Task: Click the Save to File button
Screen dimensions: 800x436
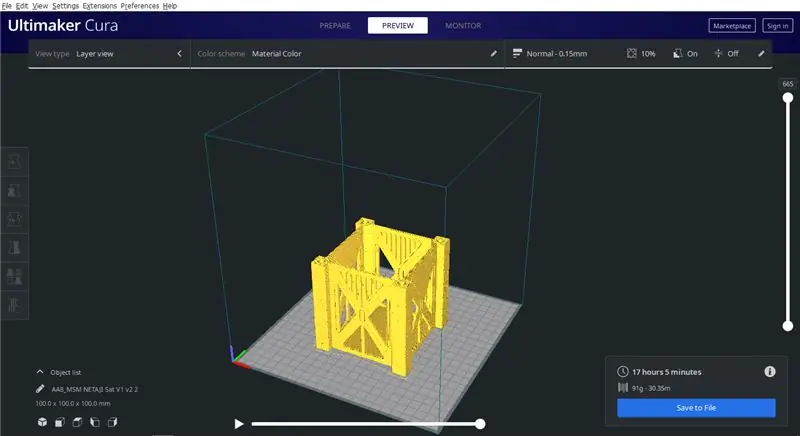Action: click(x=696, y=408)
